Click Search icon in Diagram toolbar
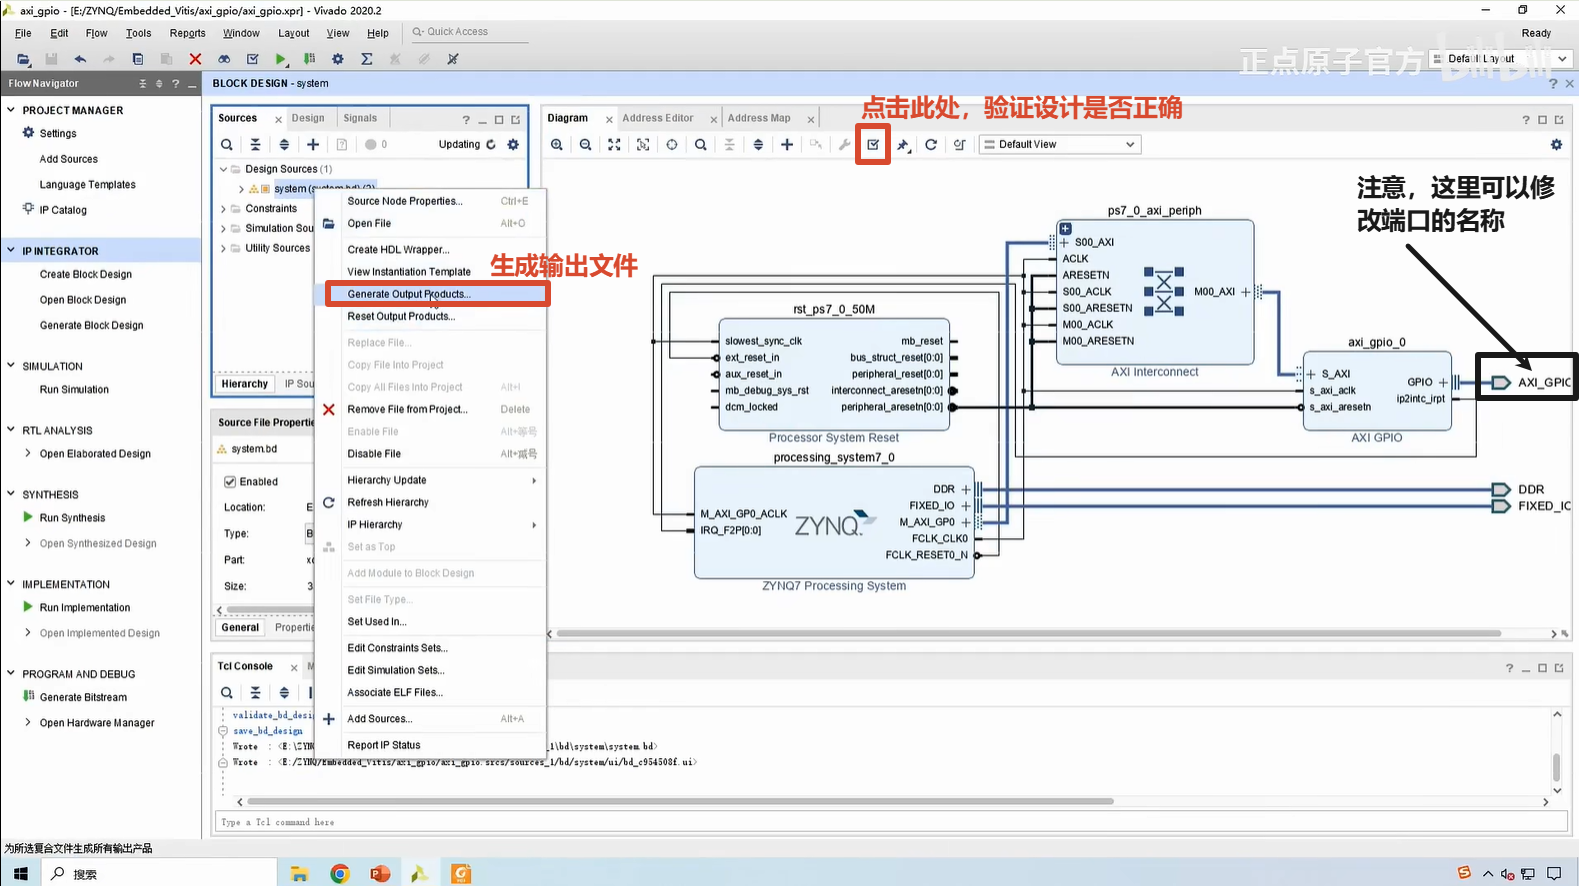The width and height of the screenshot is (1579, 886). pyautogui.click(x=701, y=145)
